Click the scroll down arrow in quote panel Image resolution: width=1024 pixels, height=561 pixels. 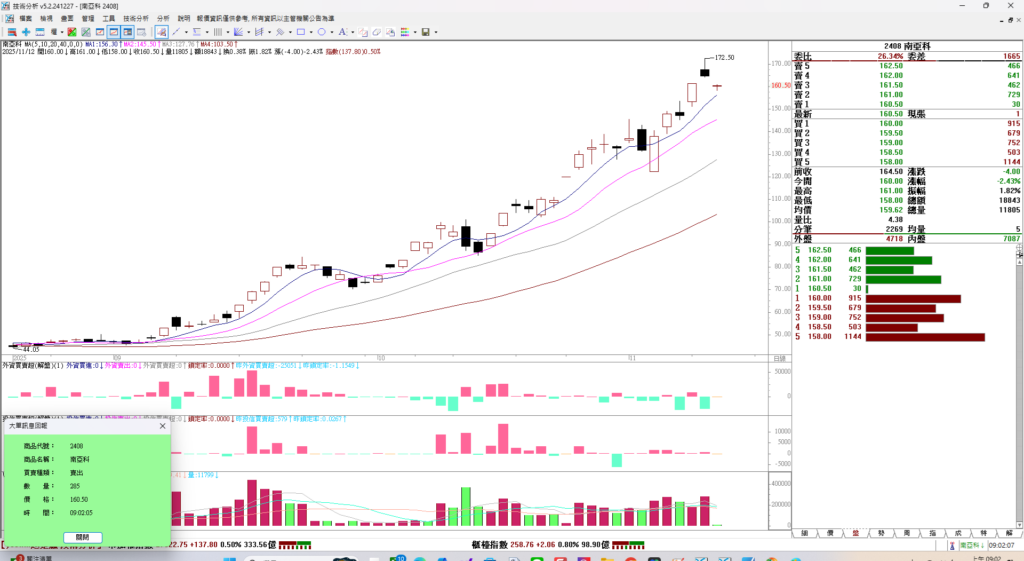[1019, 524]
